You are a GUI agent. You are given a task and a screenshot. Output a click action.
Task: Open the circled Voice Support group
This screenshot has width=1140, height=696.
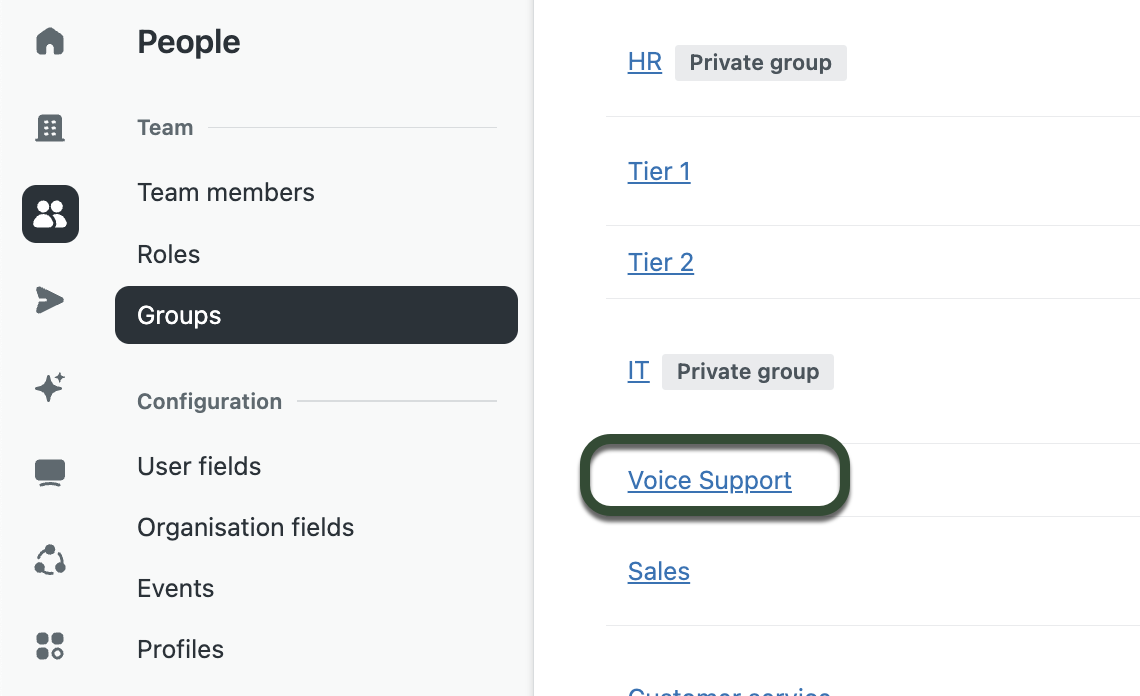pos(709,480)
